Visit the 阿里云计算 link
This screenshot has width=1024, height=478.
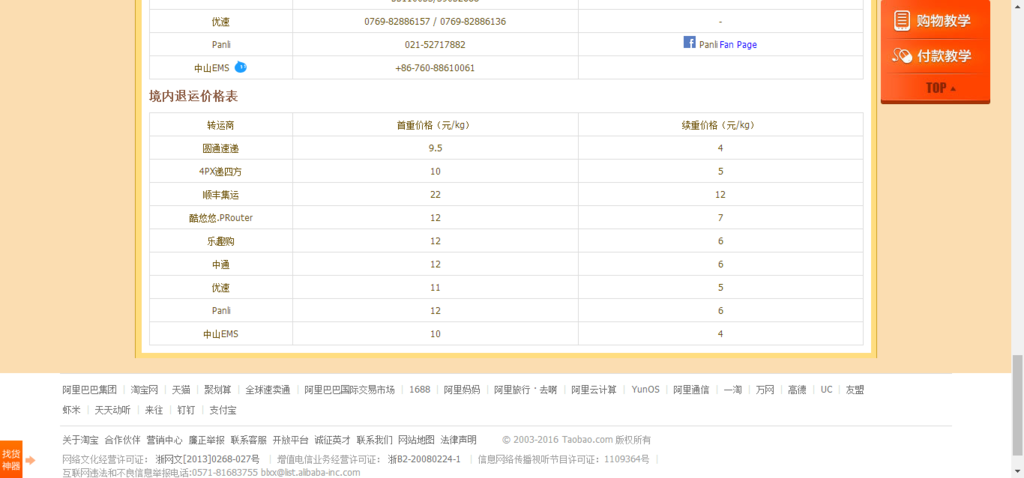(594, 390)
